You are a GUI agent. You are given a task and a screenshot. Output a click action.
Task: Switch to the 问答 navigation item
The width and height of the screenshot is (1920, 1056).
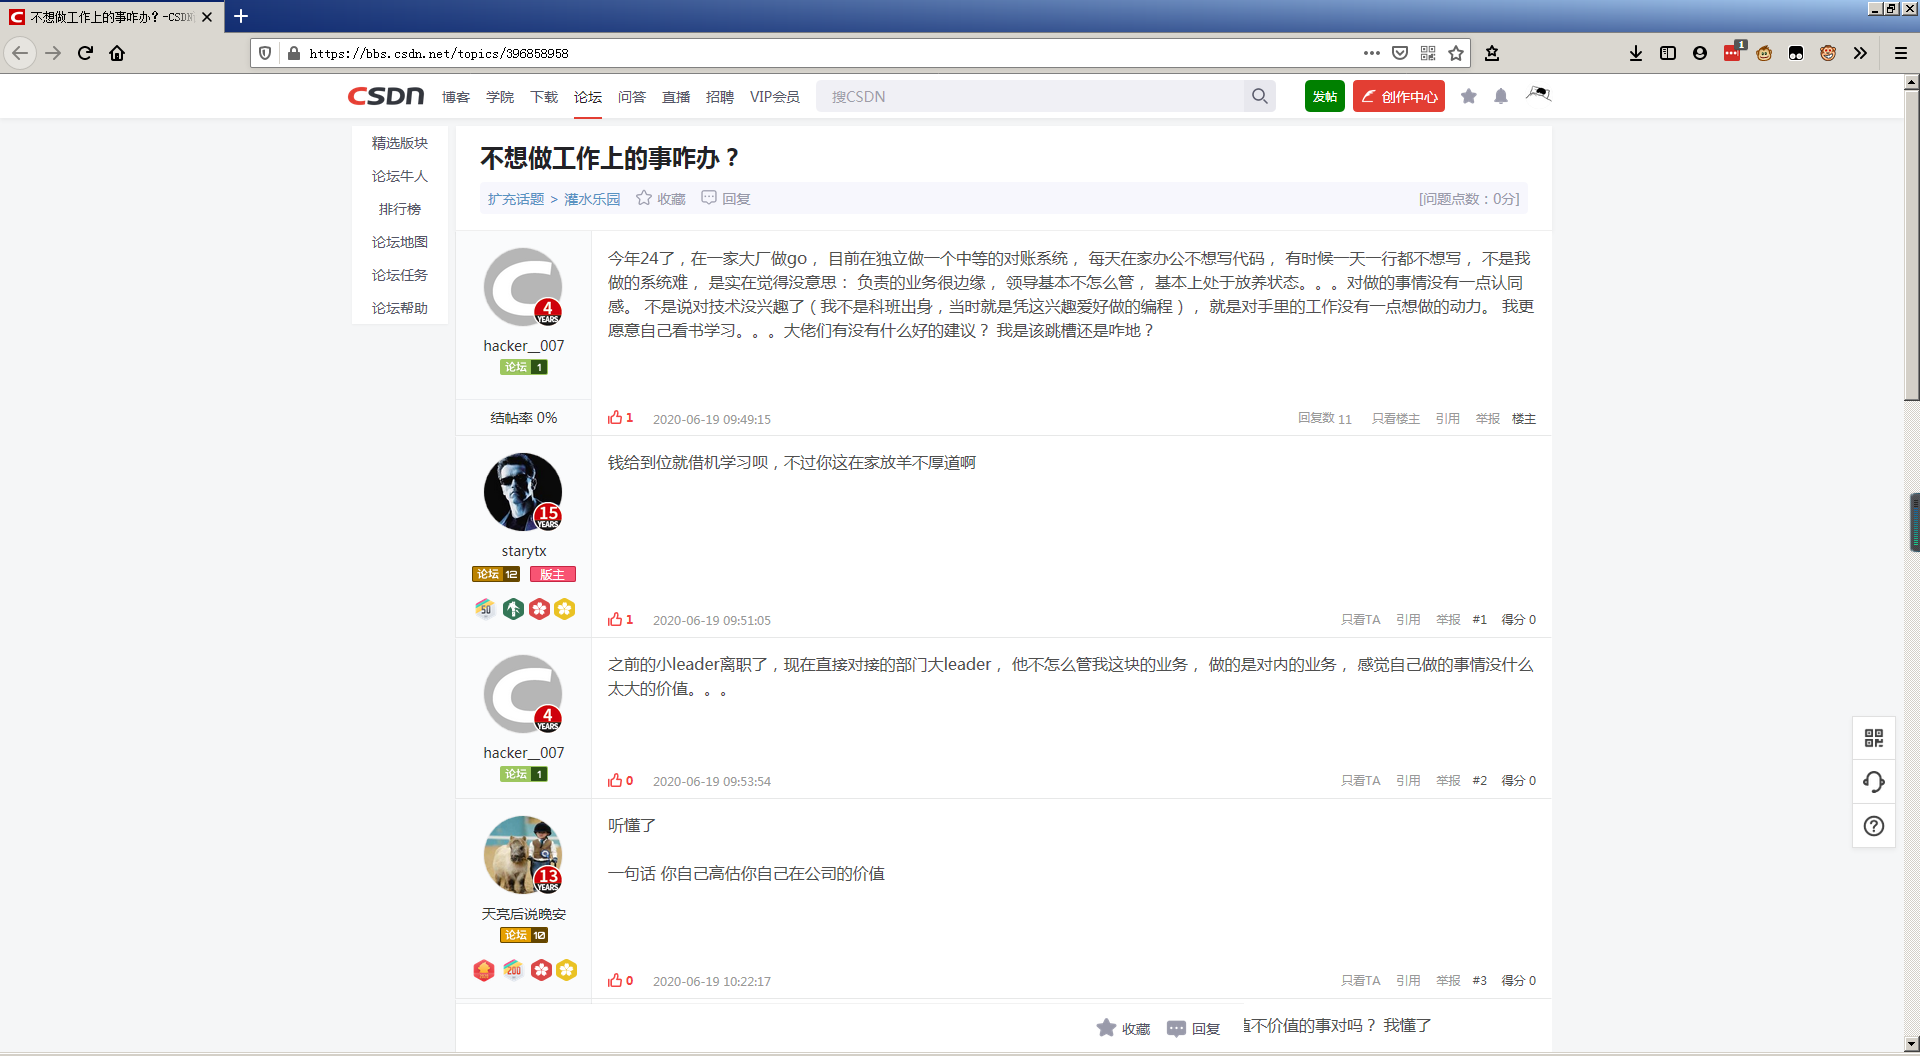633,96
